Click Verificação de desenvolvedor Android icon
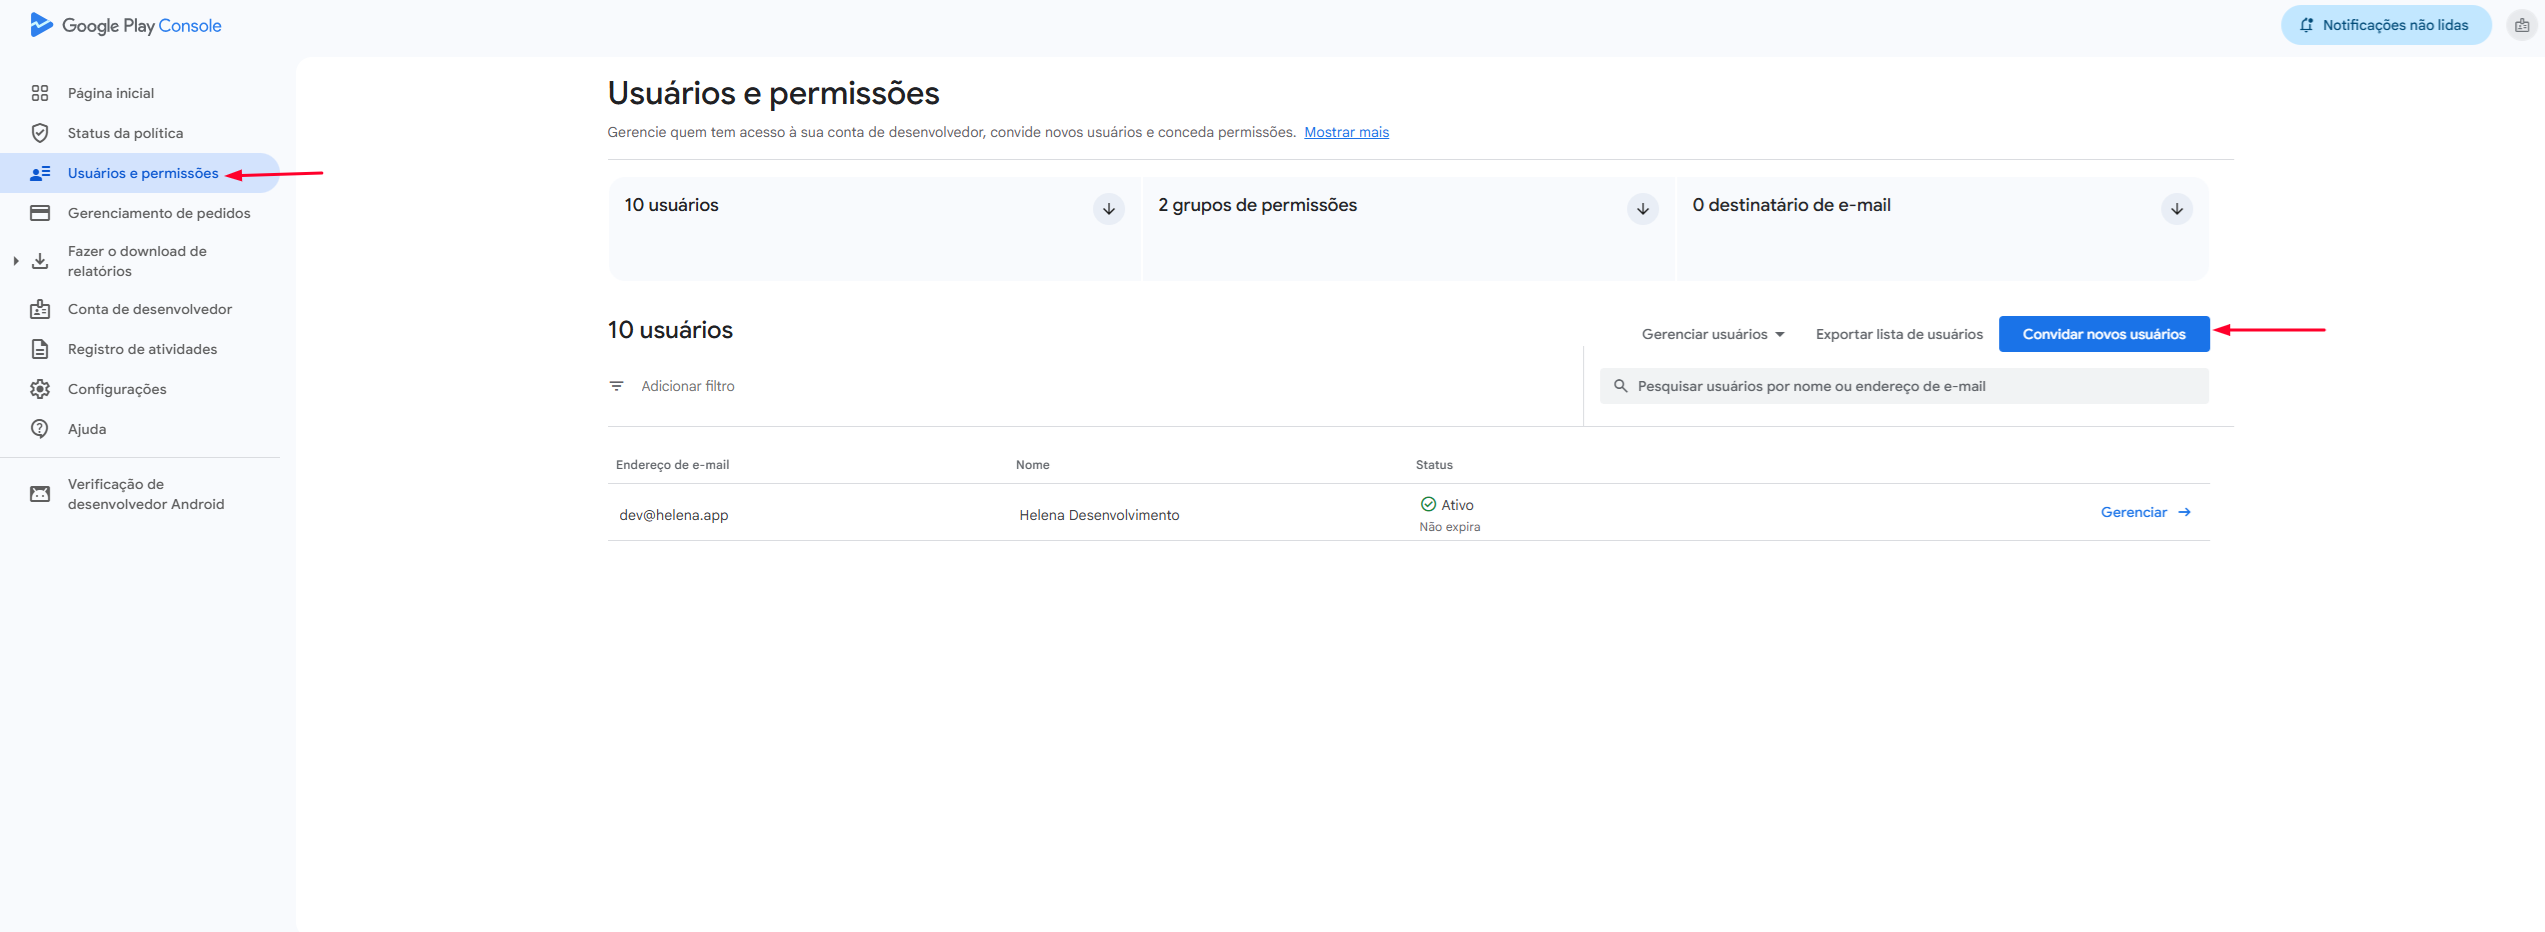Image resolution: width=2545 pixels, height=932 pixels. pos(40,494)
